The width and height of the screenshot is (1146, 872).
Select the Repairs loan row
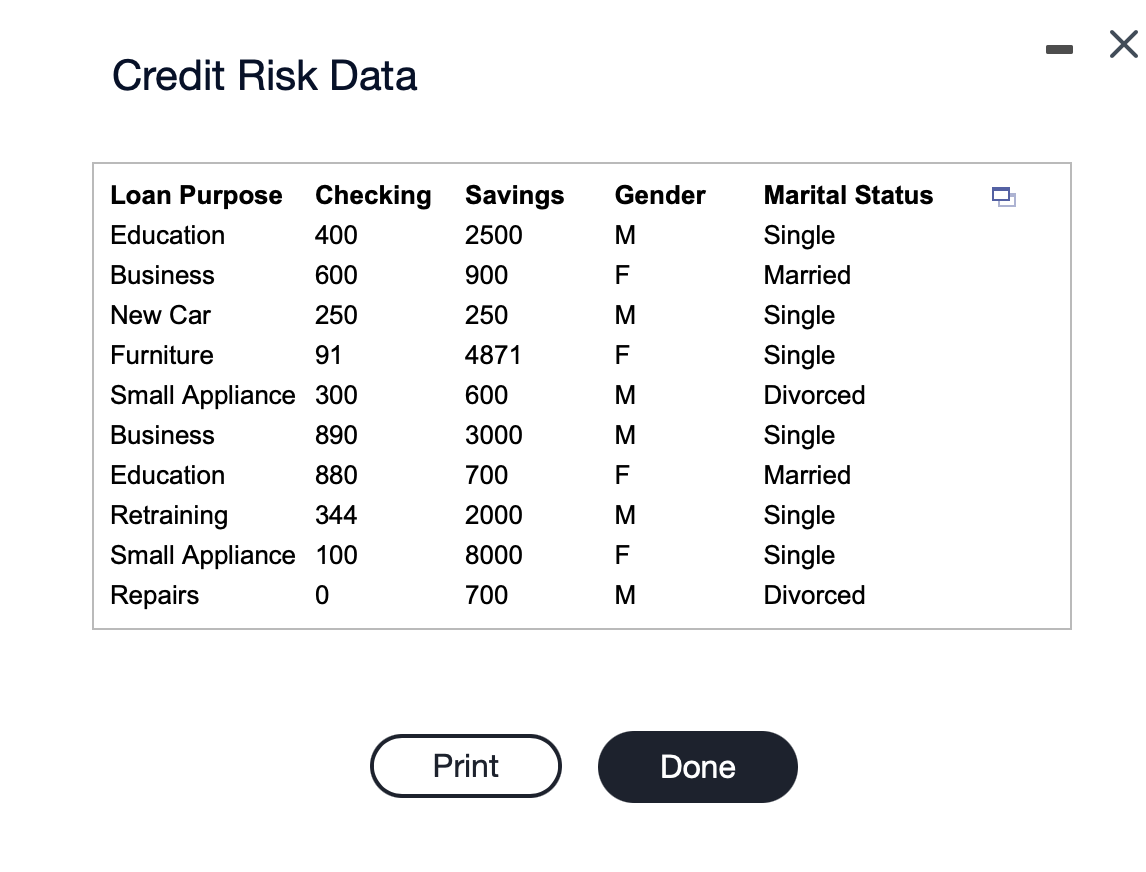click(x=154, y=595)
